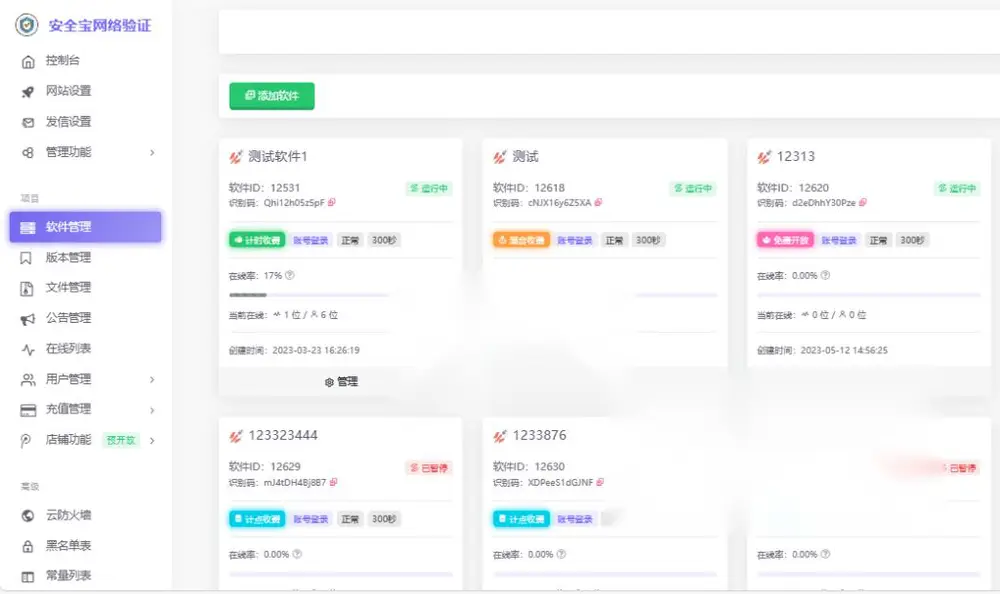Click pink 免费开放 tag on 12313 card
This screenshot has height=594, width=1000.
(x=785, y=240)
